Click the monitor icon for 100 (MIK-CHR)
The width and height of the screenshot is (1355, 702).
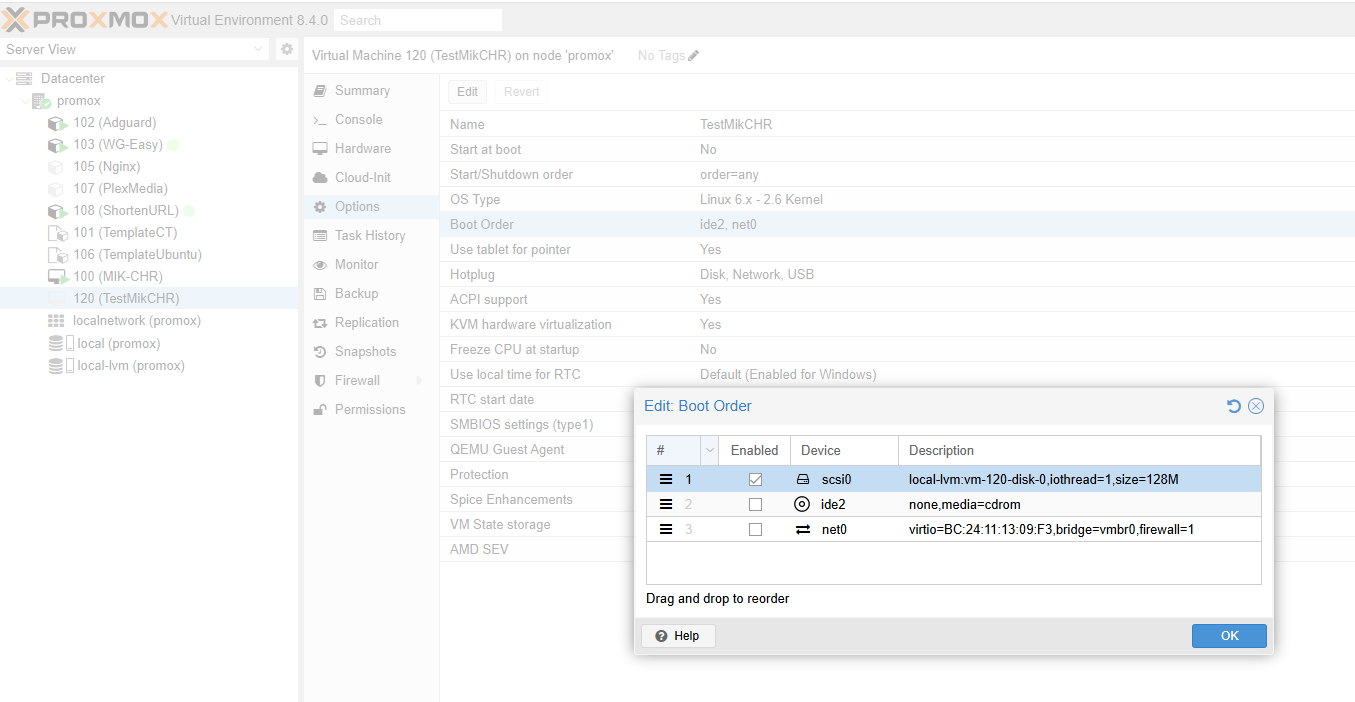click(x=58, y=277)
